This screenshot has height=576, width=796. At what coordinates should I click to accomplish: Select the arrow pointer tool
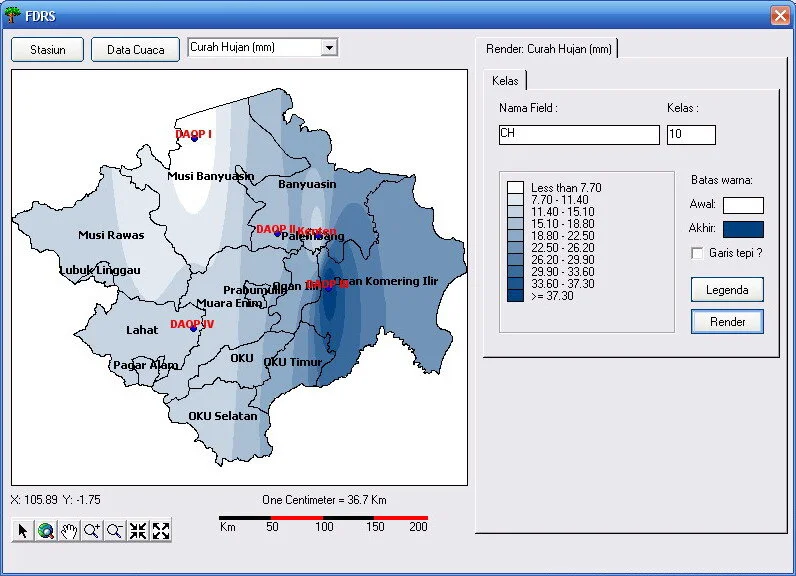(x=23, y=531)
